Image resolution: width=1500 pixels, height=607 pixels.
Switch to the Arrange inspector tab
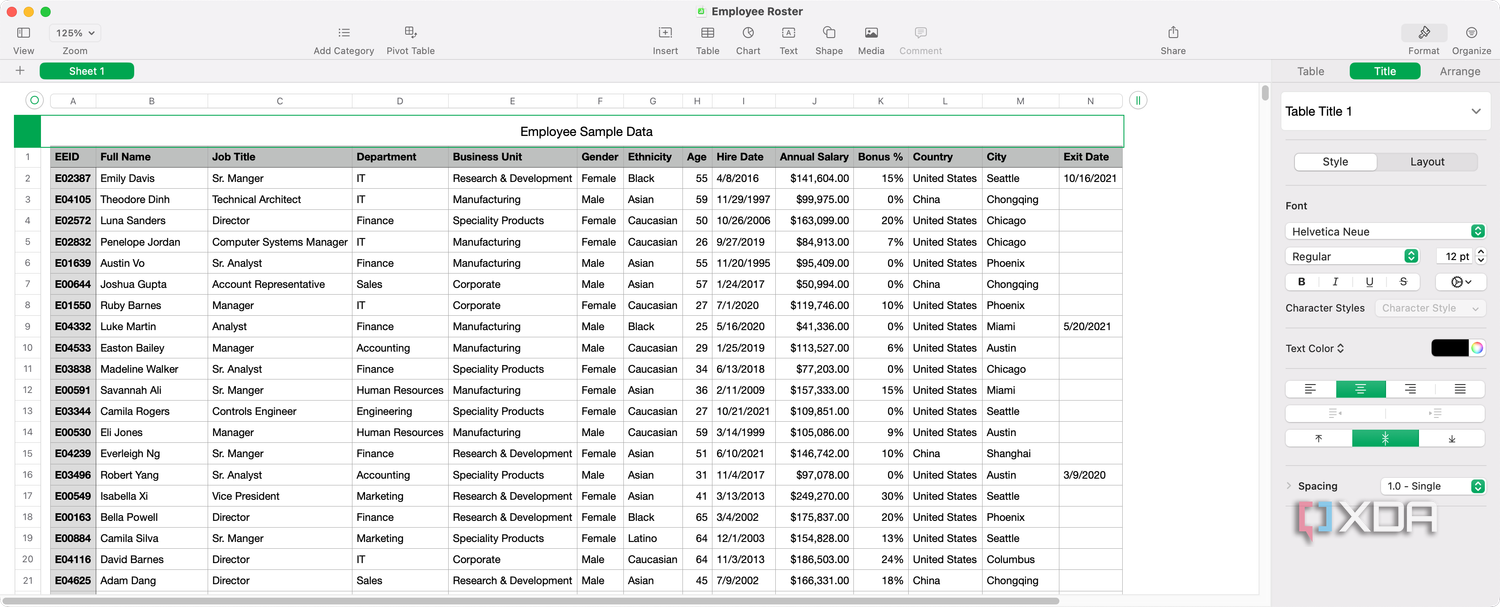[1460, 71]
